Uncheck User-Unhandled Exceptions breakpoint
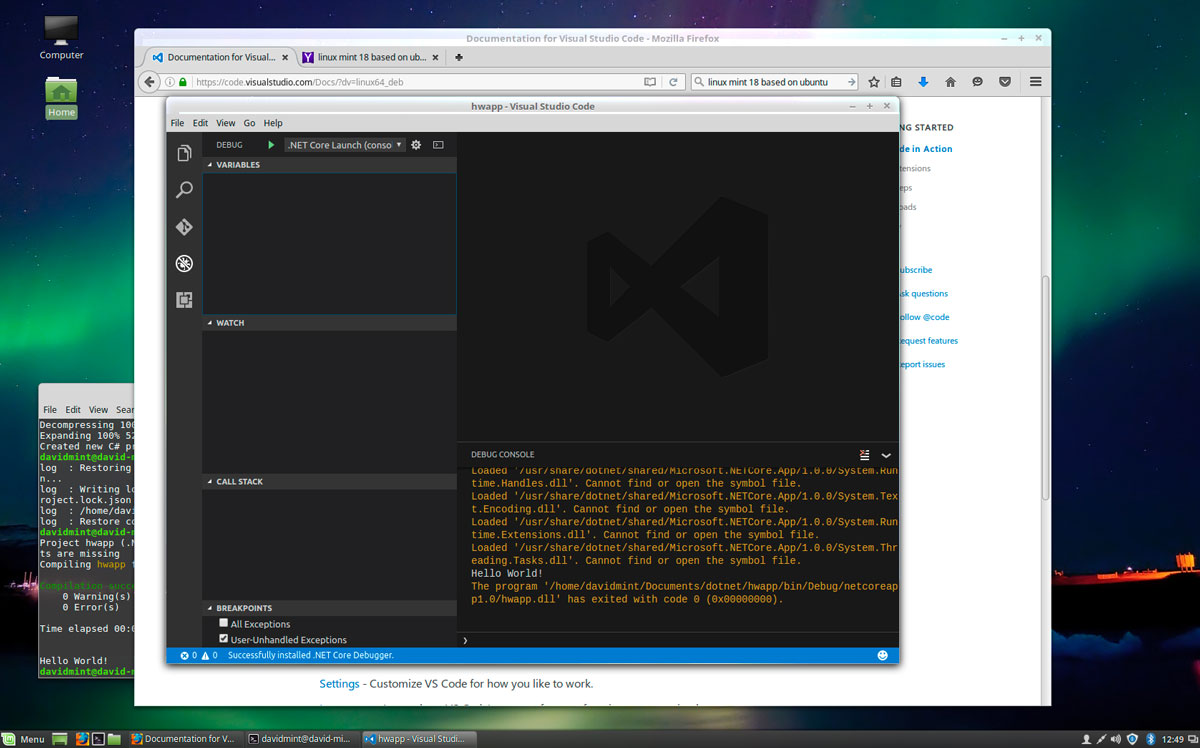The image size is (1200, 748). coord(224,638)
